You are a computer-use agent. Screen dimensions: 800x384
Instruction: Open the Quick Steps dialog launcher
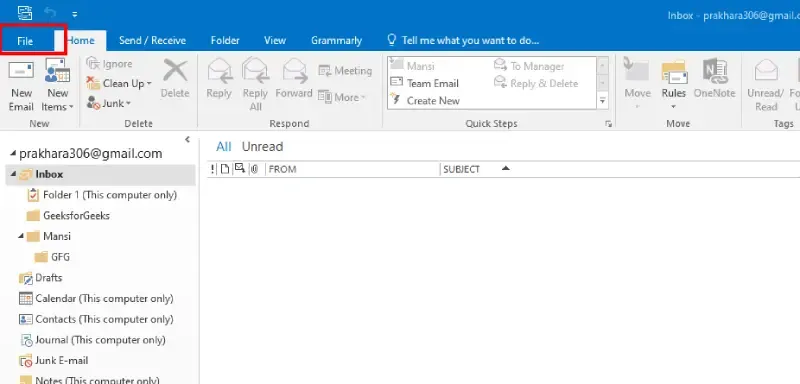click(x=608, y=124)
